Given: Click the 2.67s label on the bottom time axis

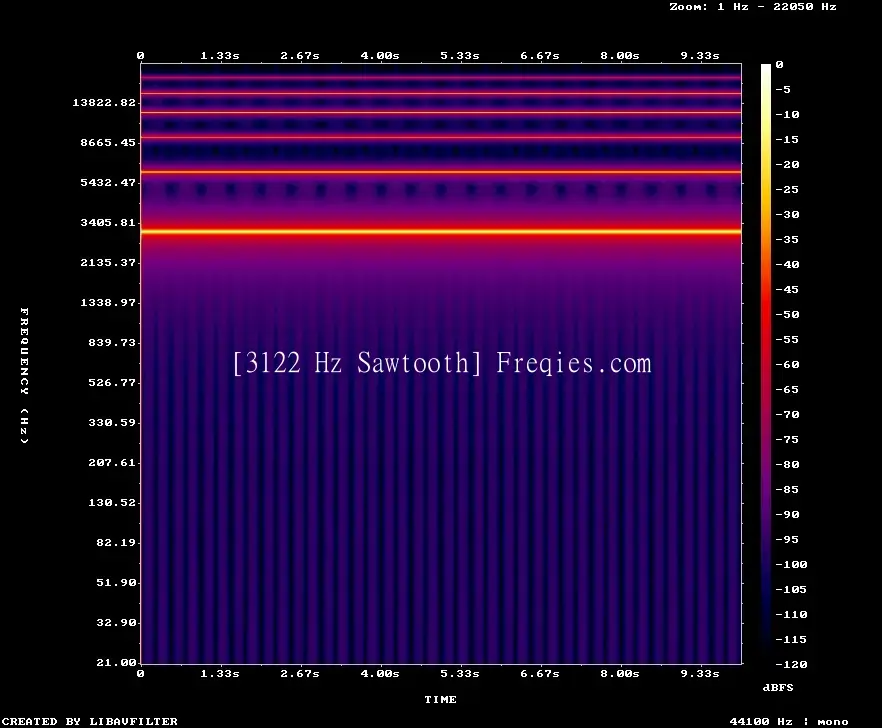Looking at the screenshot, I should point(300,673).
